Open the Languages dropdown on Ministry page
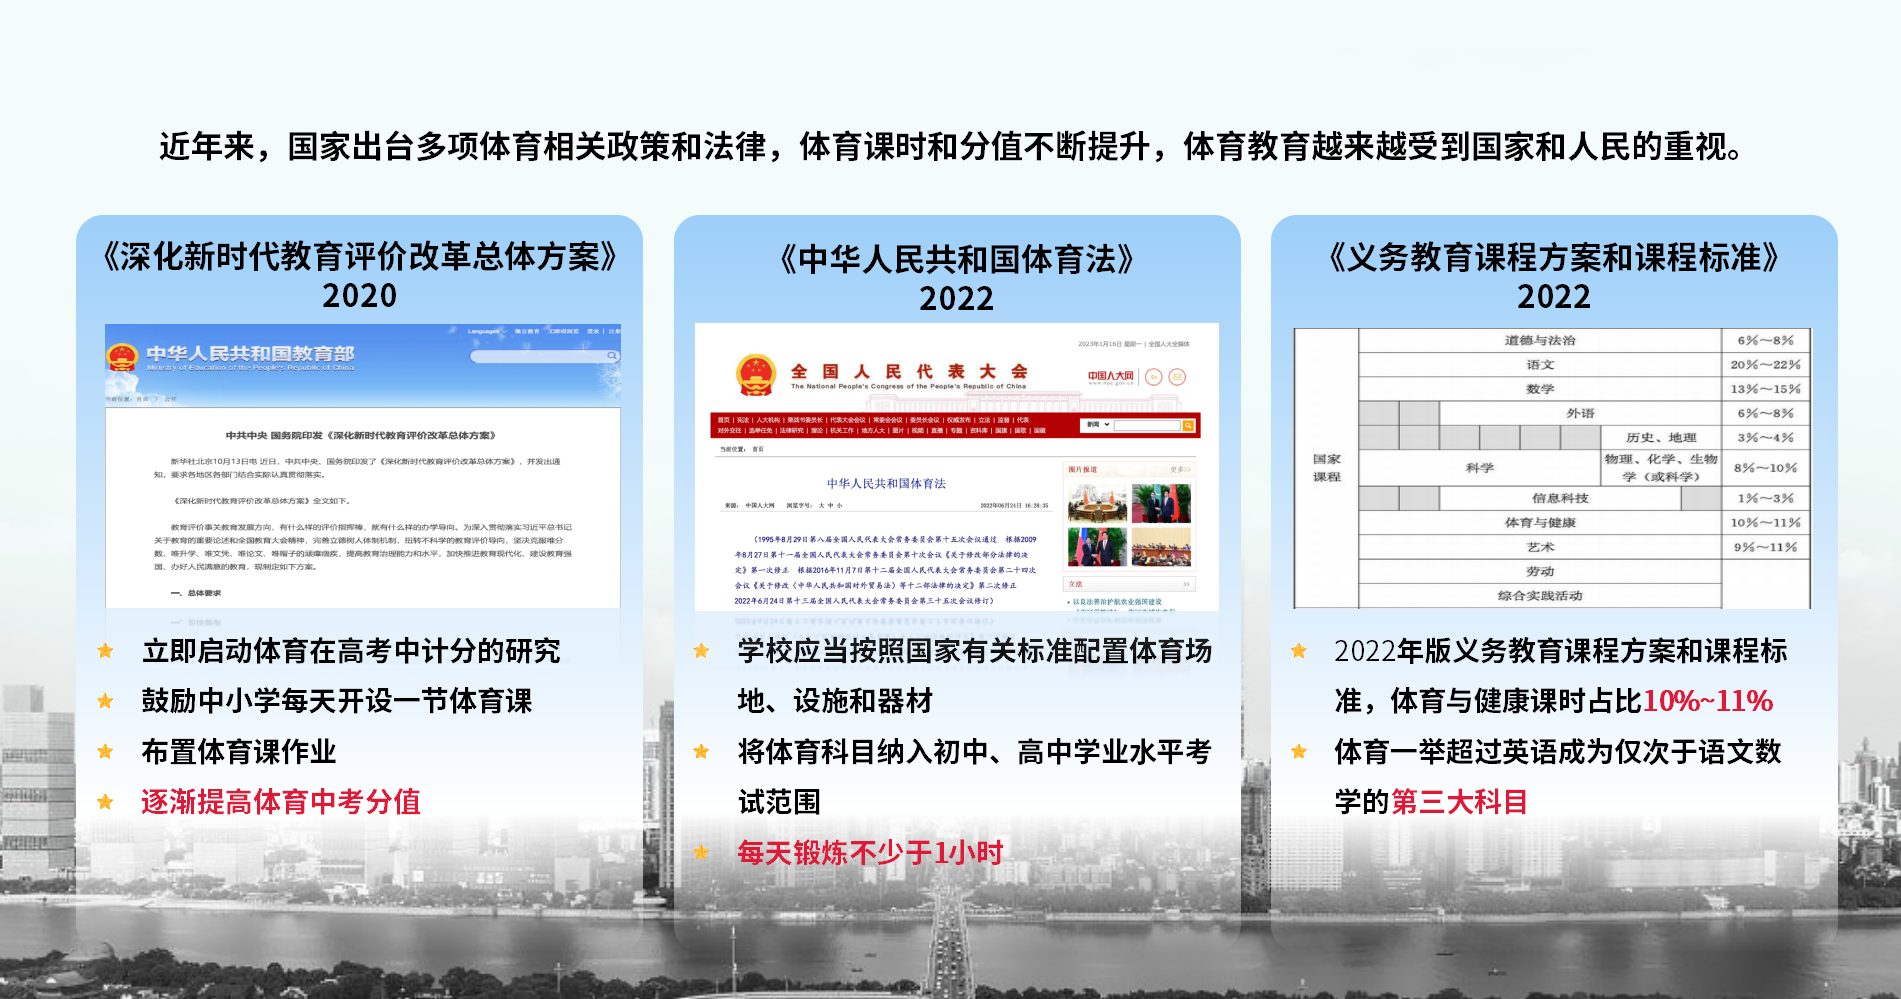1901x999 pixels. pos(483,331)
